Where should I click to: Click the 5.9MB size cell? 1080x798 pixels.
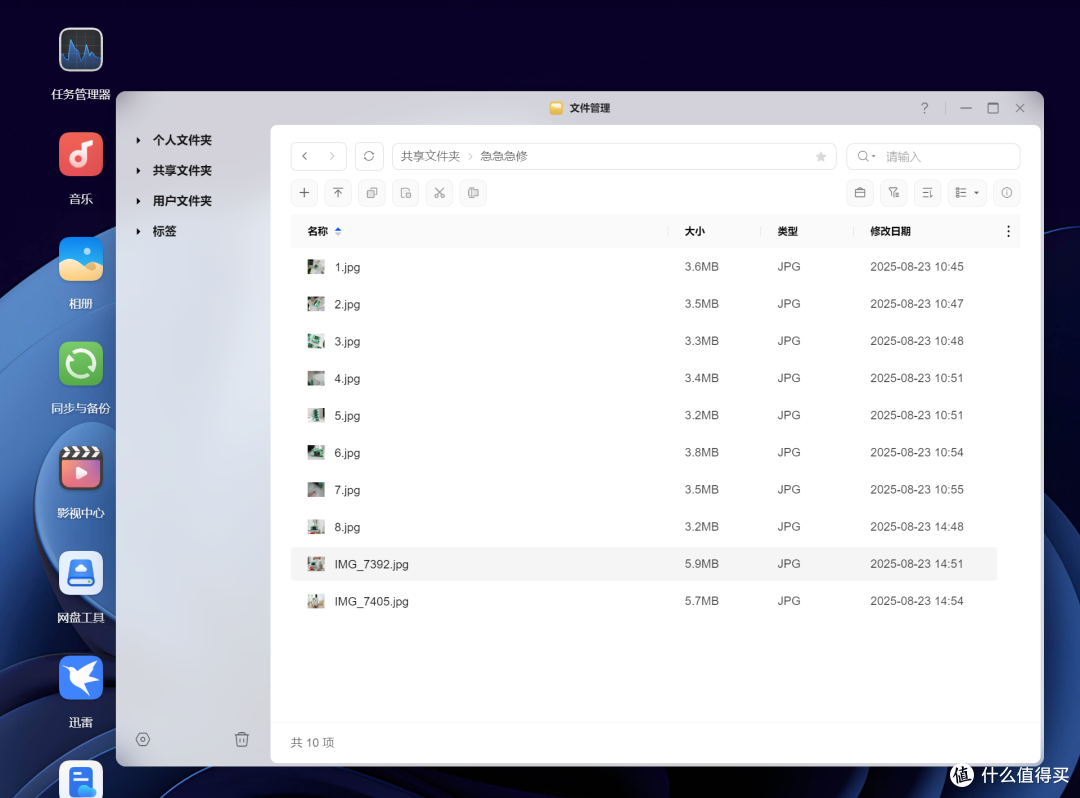click(701, 564)
